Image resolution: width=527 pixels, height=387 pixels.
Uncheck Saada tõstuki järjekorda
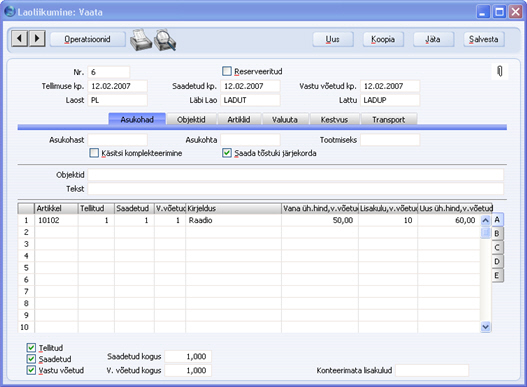[227, 153]
